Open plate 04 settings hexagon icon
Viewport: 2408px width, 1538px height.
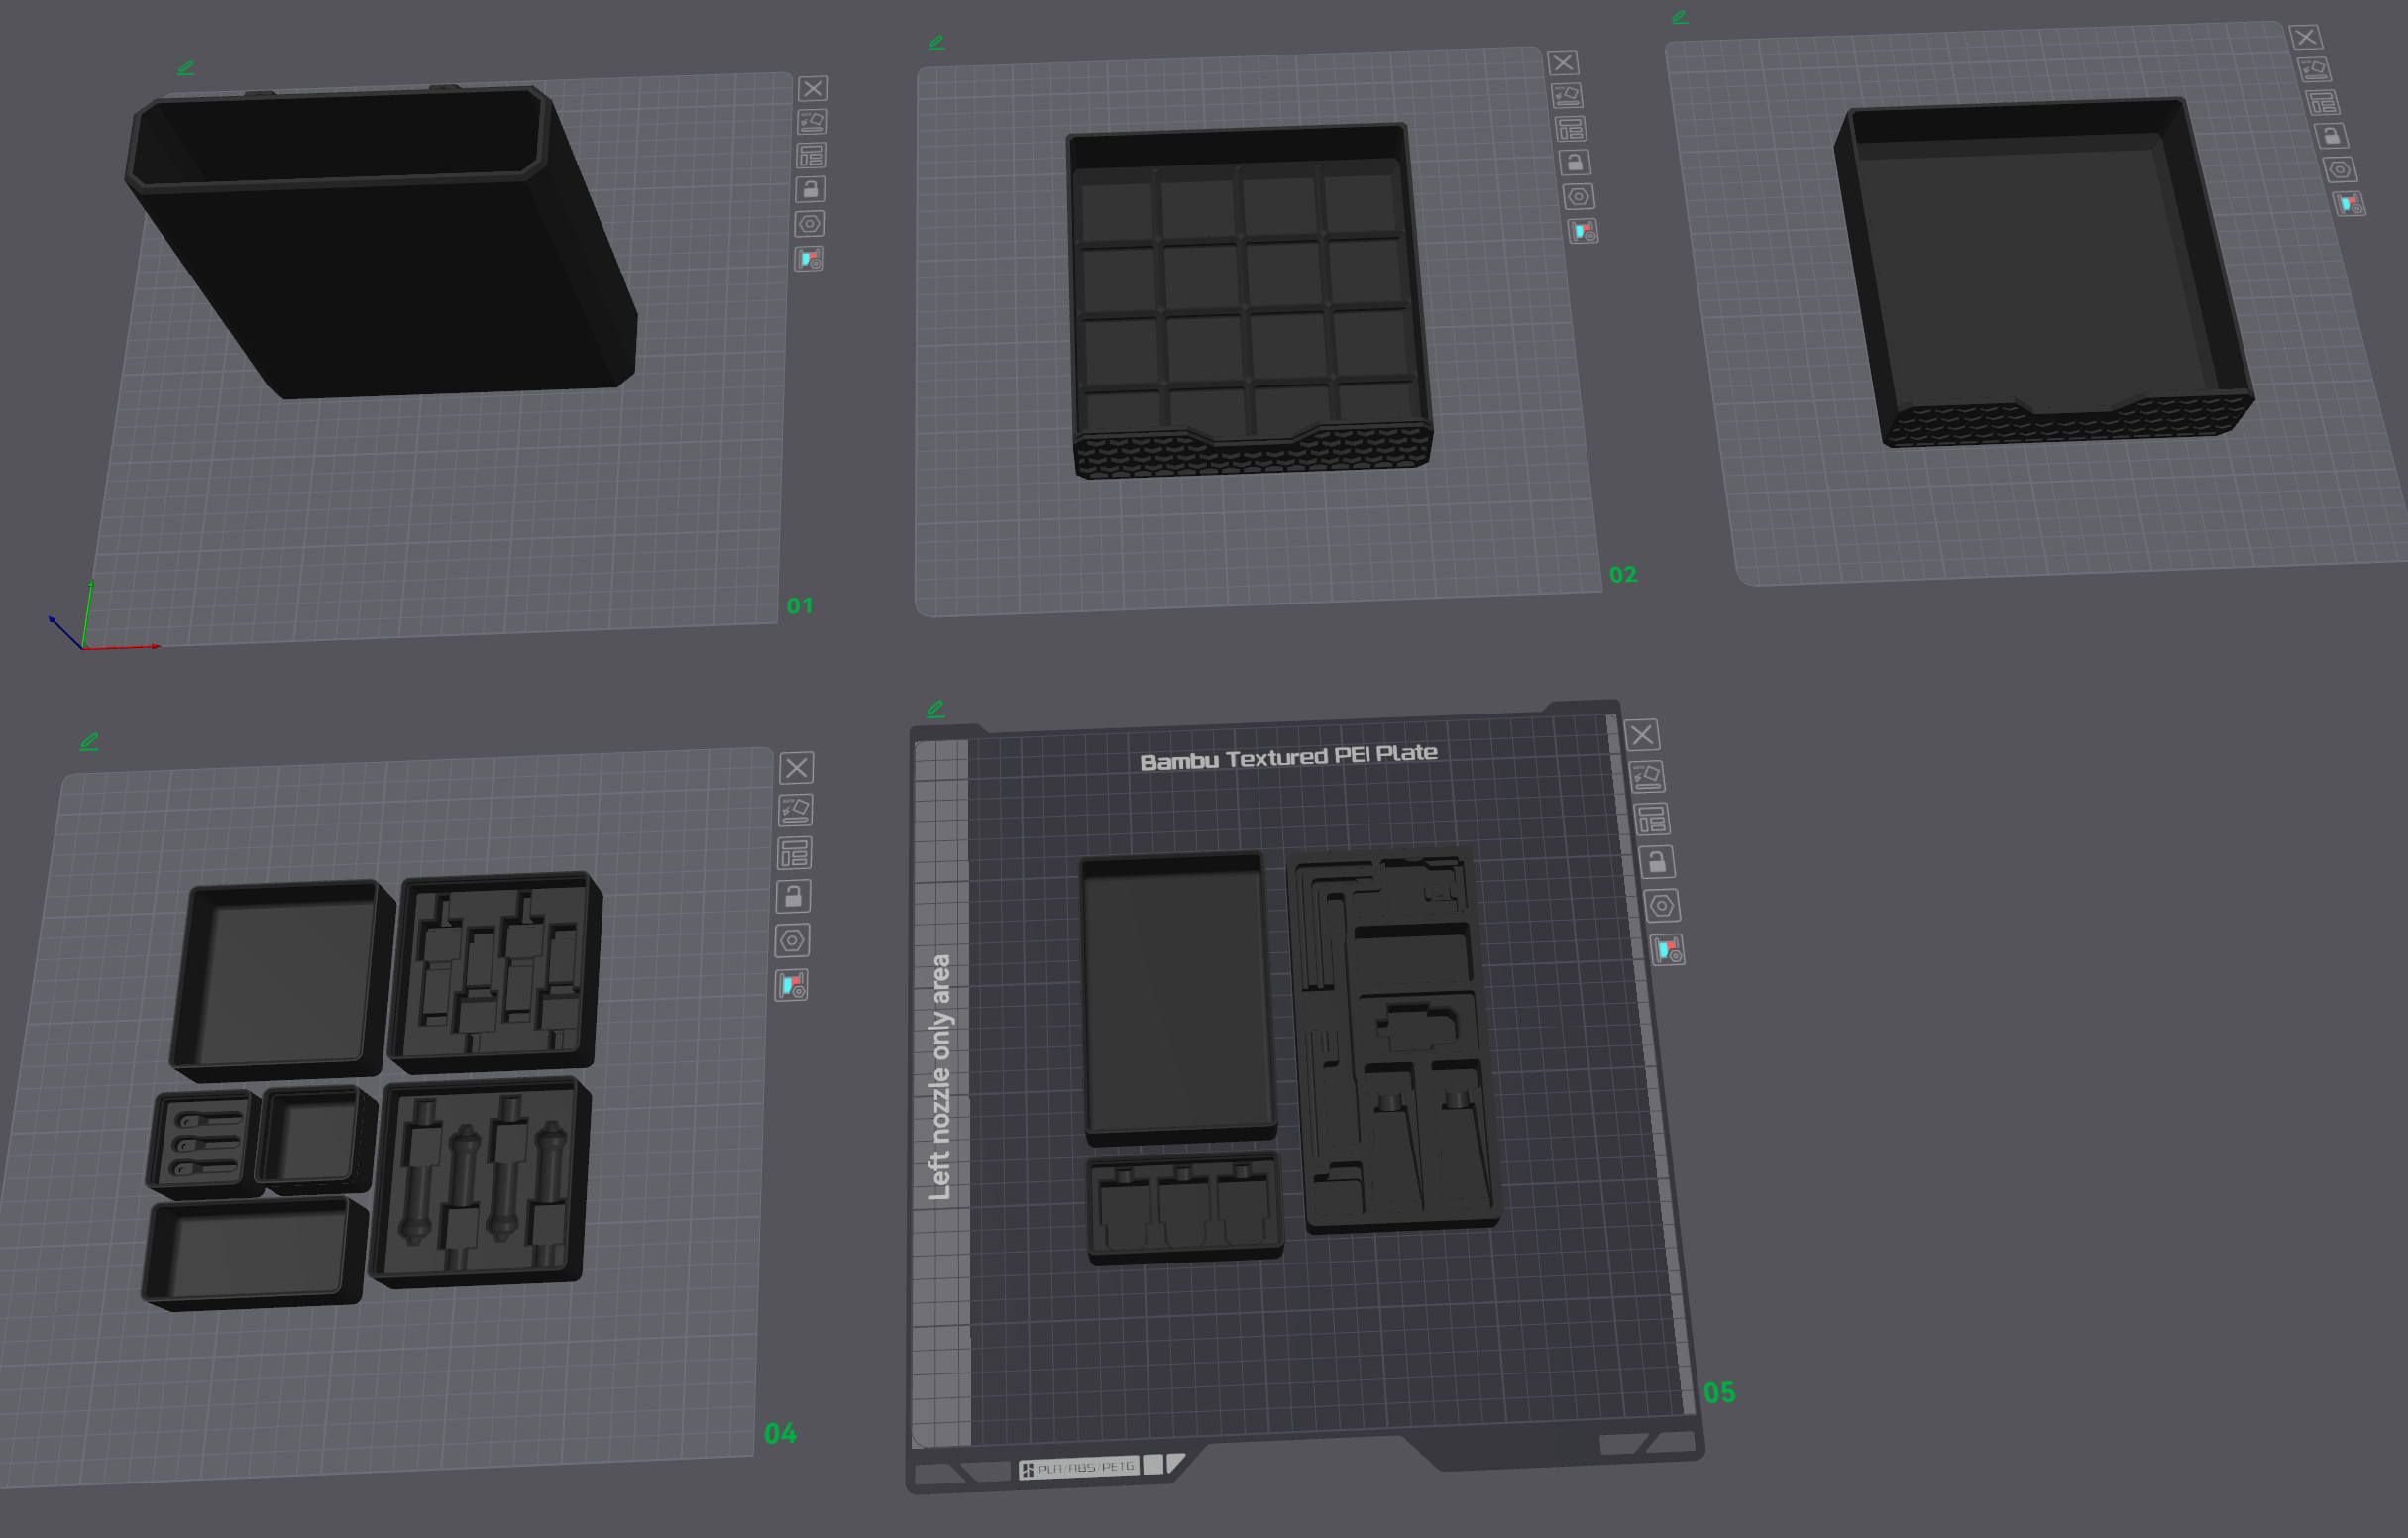[792, 941]
